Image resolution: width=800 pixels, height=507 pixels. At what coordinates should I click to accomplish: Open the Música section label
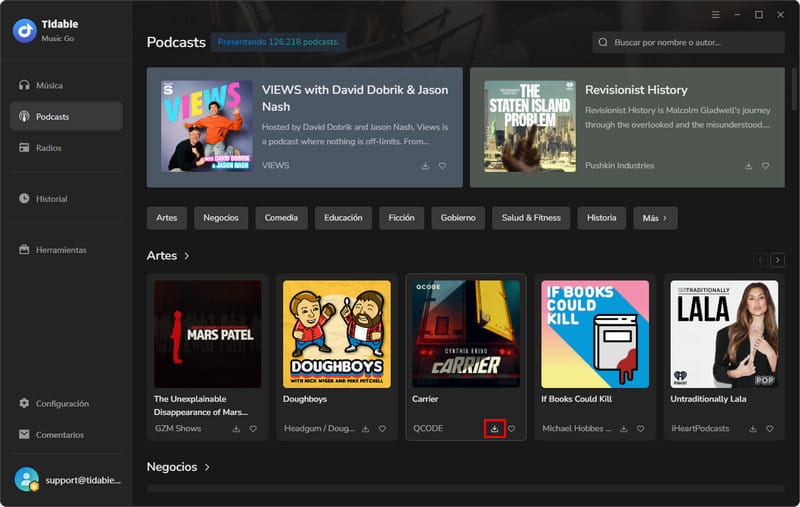coord(49,86)
